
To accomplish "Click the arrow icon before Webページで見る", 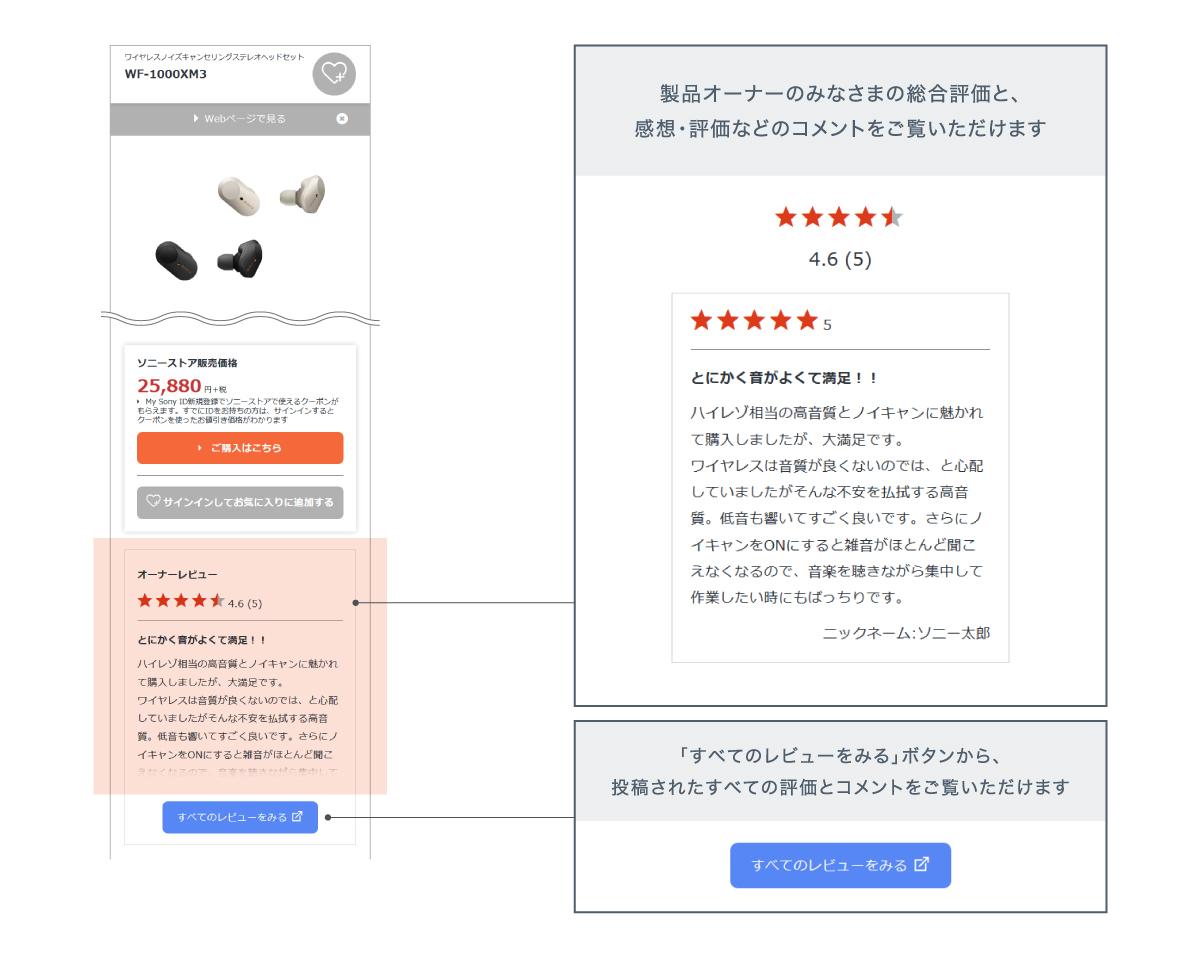I will click(196, 118).
